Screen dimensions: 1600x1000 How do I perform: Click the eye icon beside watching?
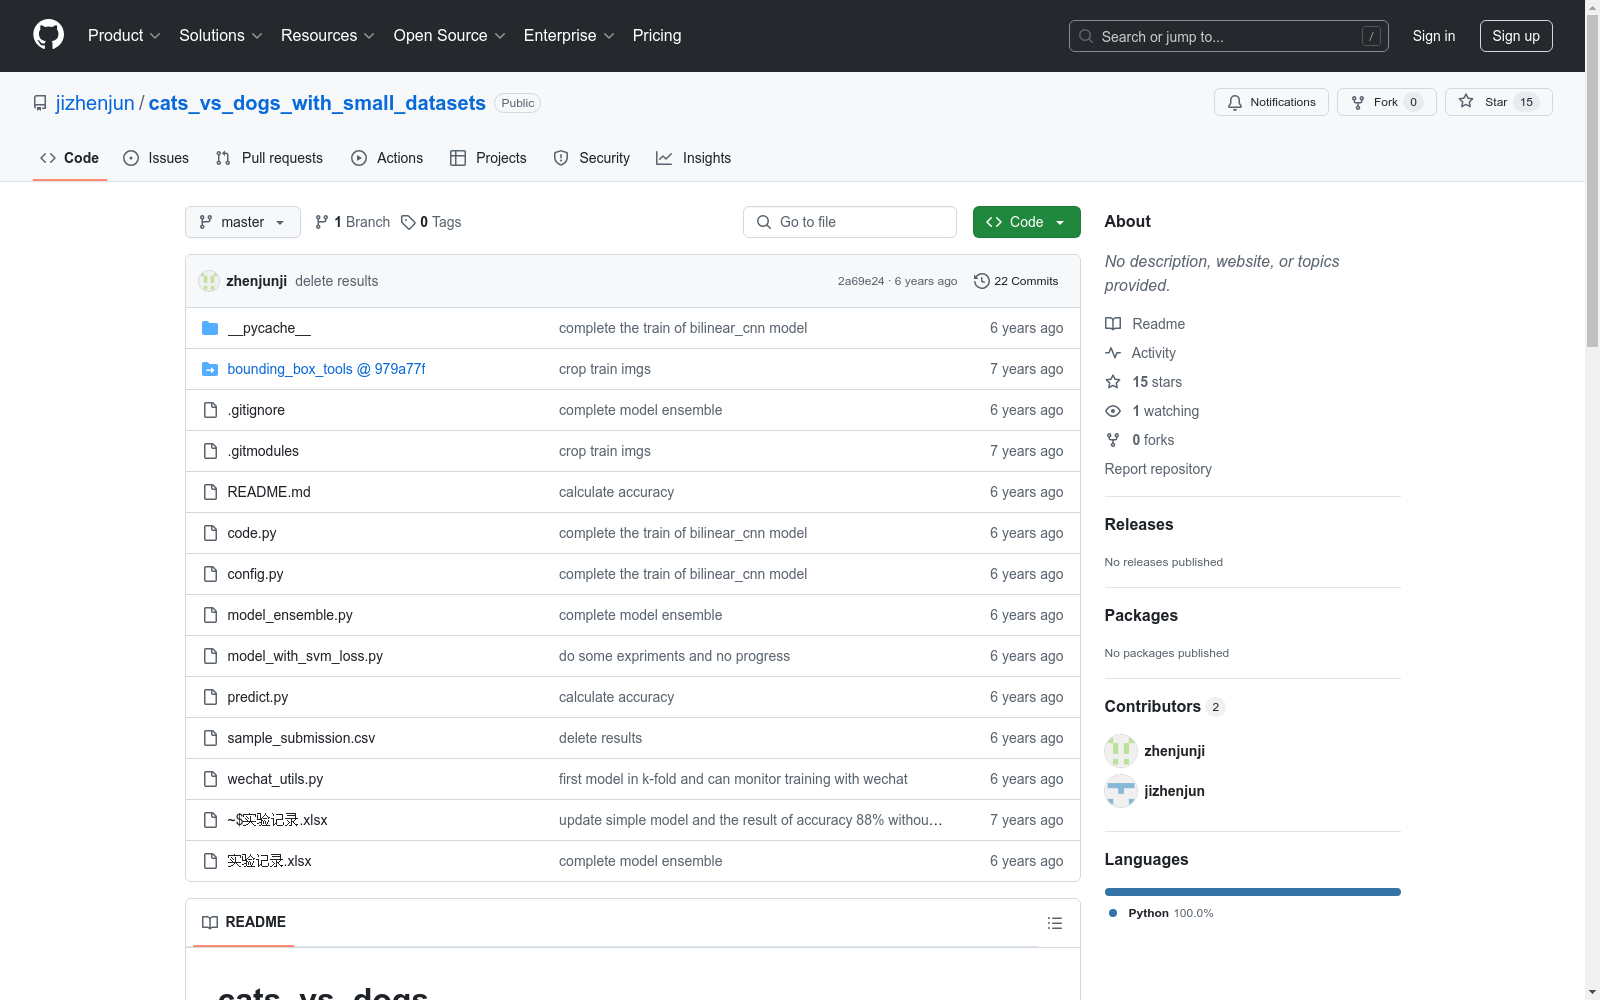coord(1113,411)
